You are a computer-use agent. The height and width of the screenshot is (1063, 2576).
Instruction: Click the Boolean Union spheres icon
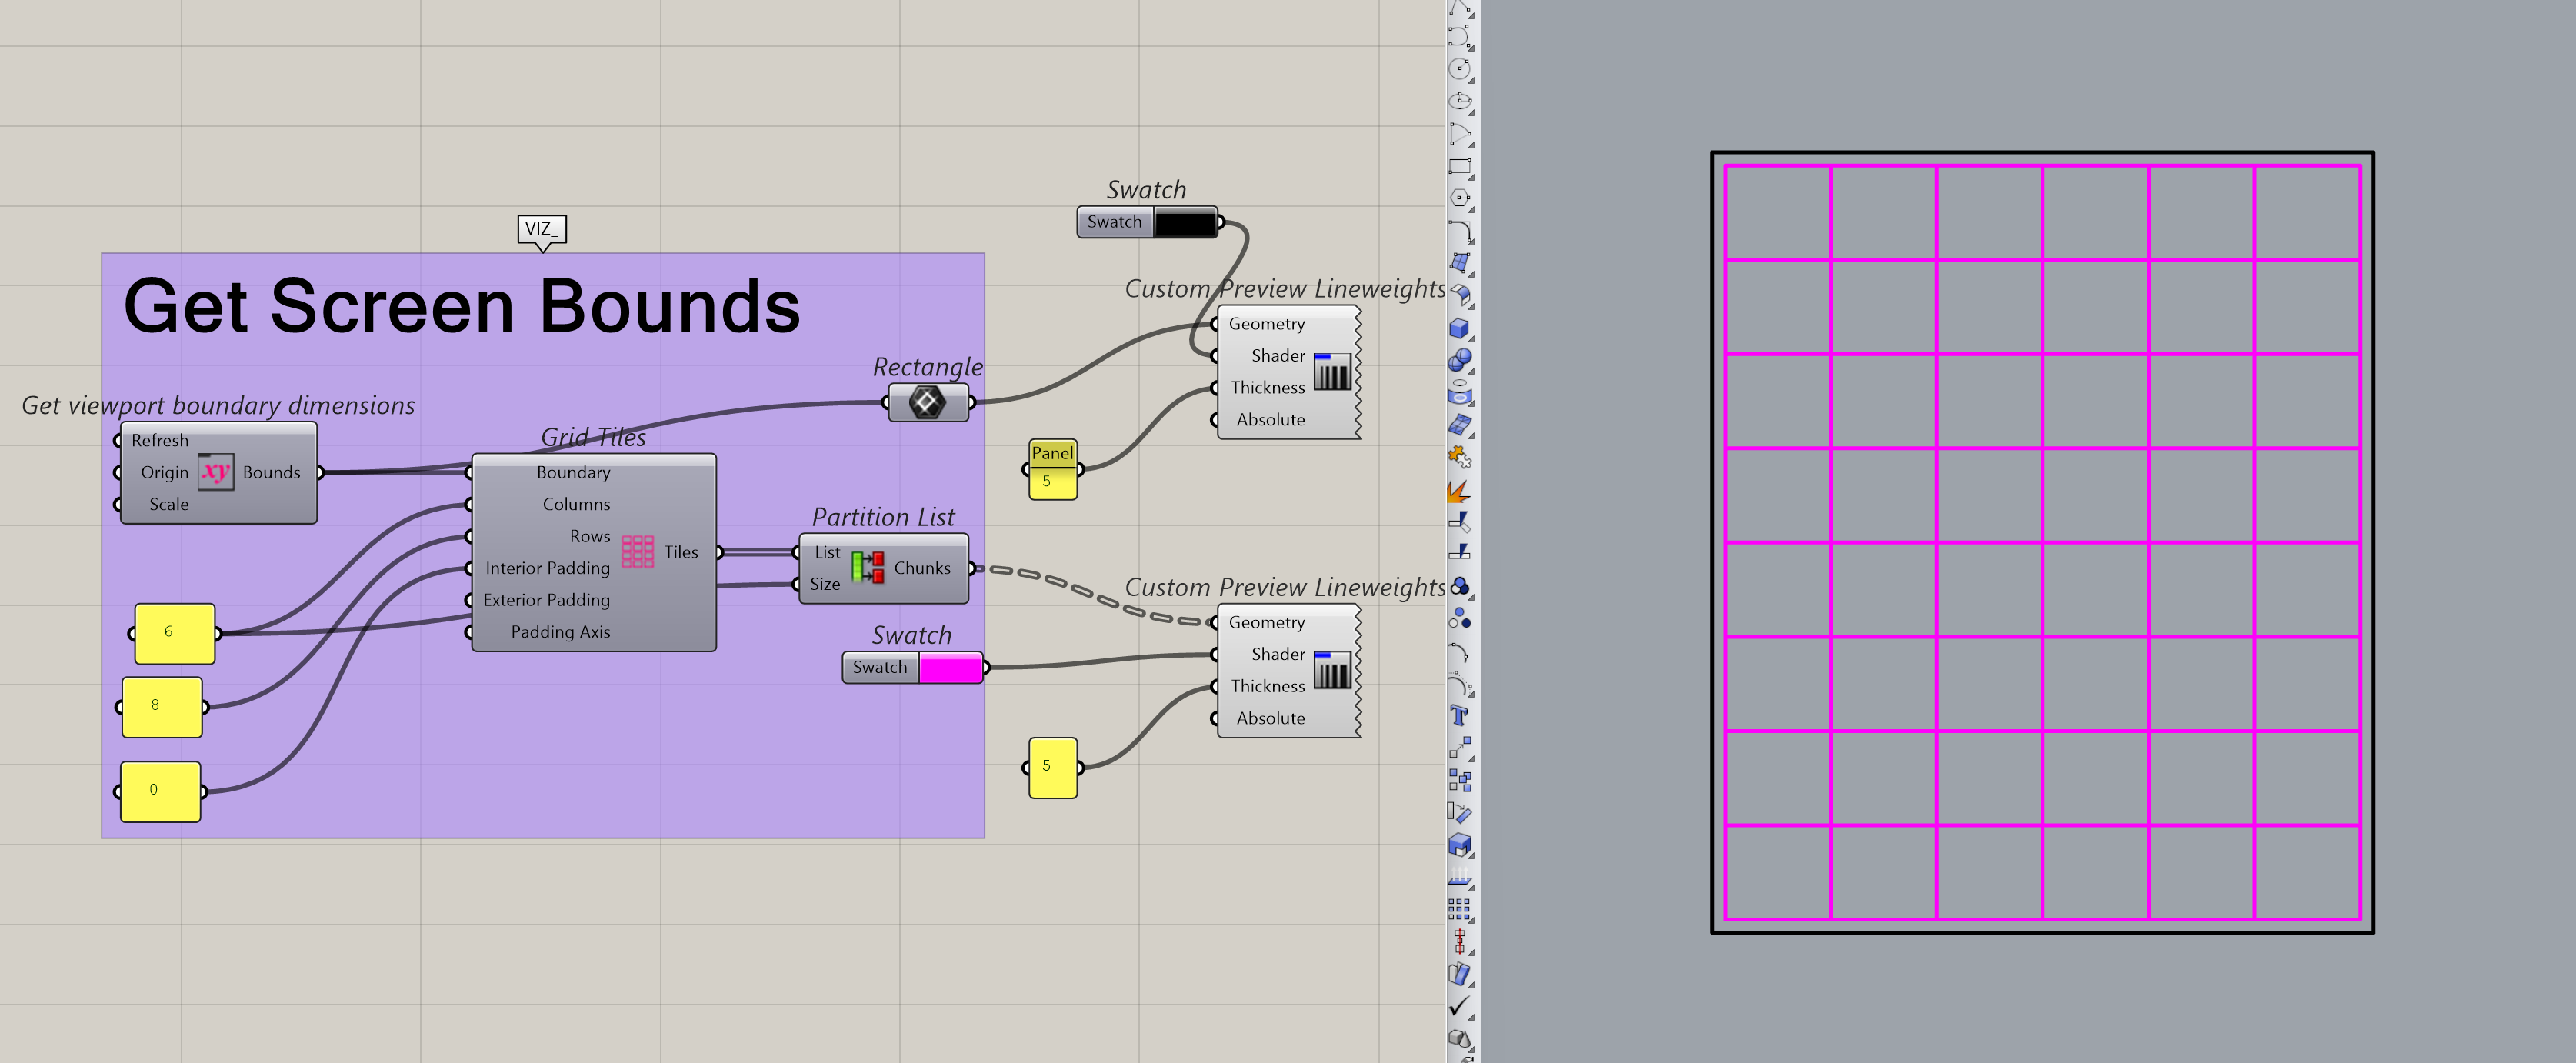[1459, 360]
